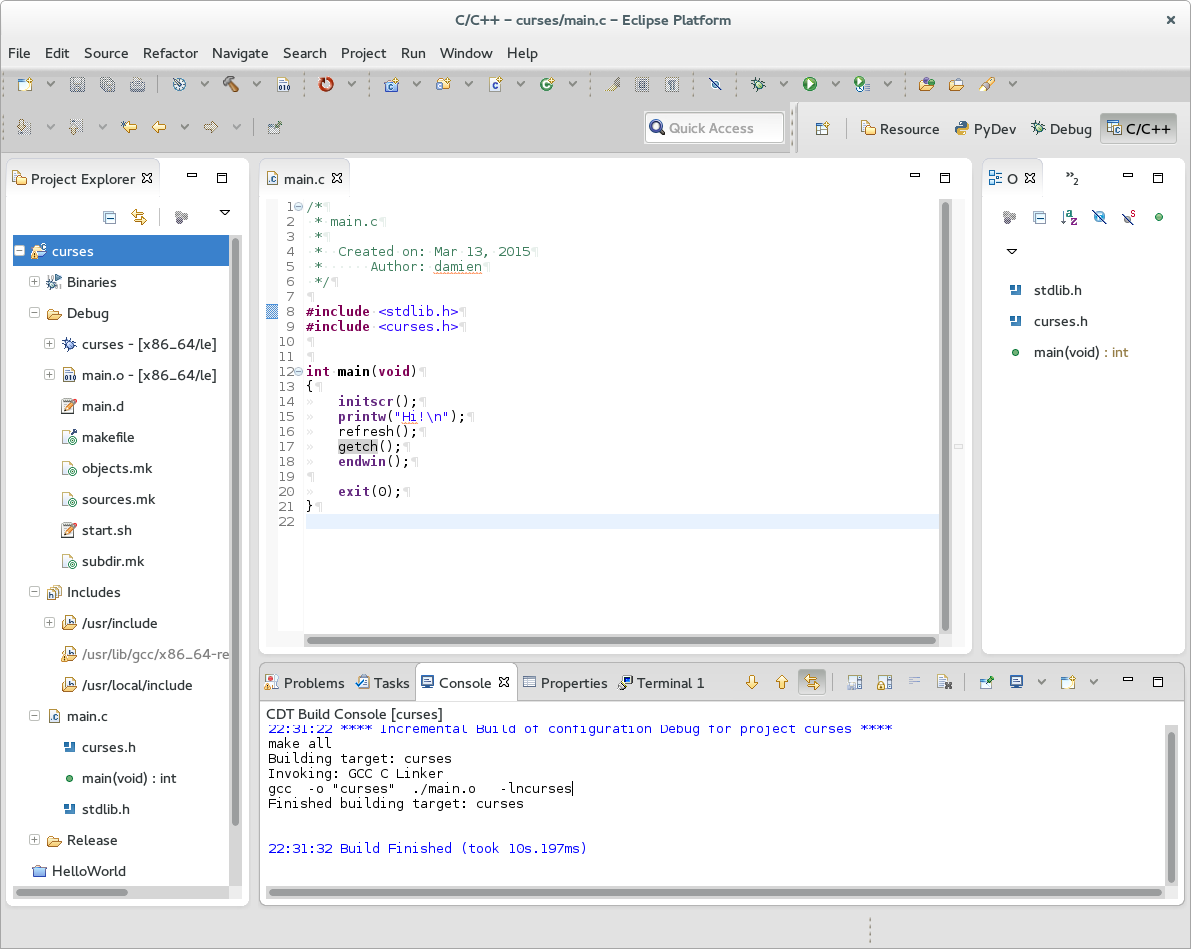Collapse the Debug folder

[34, 312]
